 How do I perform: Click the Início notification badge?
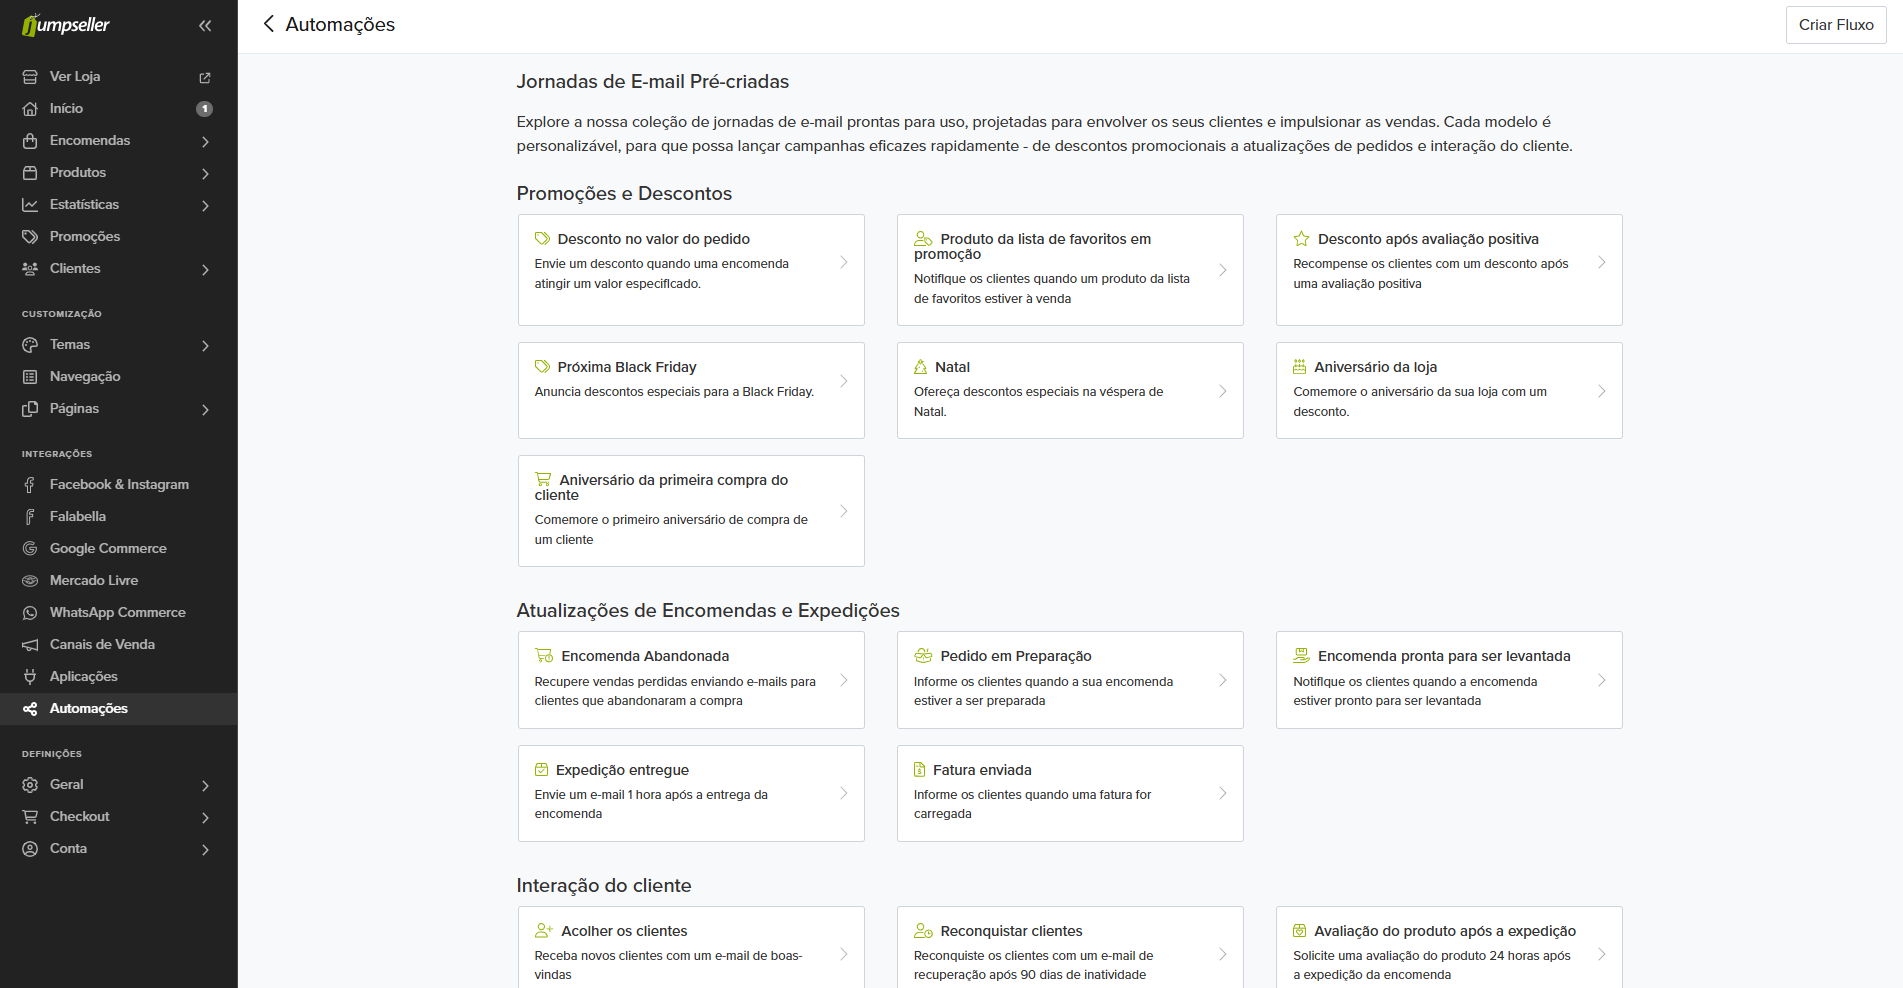tap(204, 109)
